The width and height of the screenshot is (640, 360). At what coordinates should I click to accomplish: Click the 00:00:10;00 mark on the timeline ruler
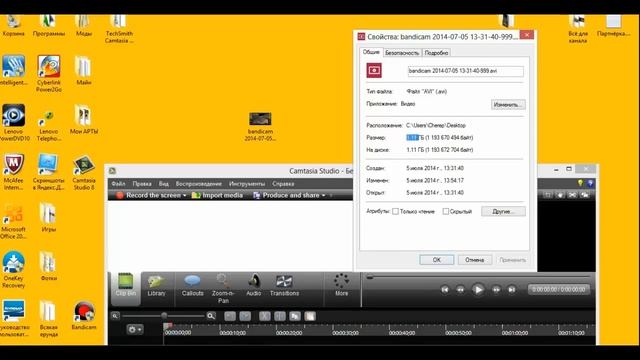tap(233, 333)
